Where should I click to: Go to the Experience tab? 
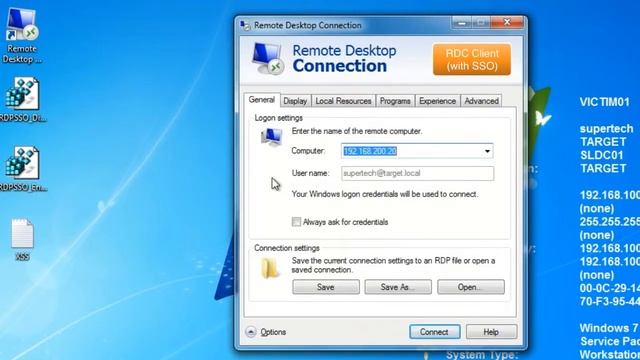(x=437, y=101)
